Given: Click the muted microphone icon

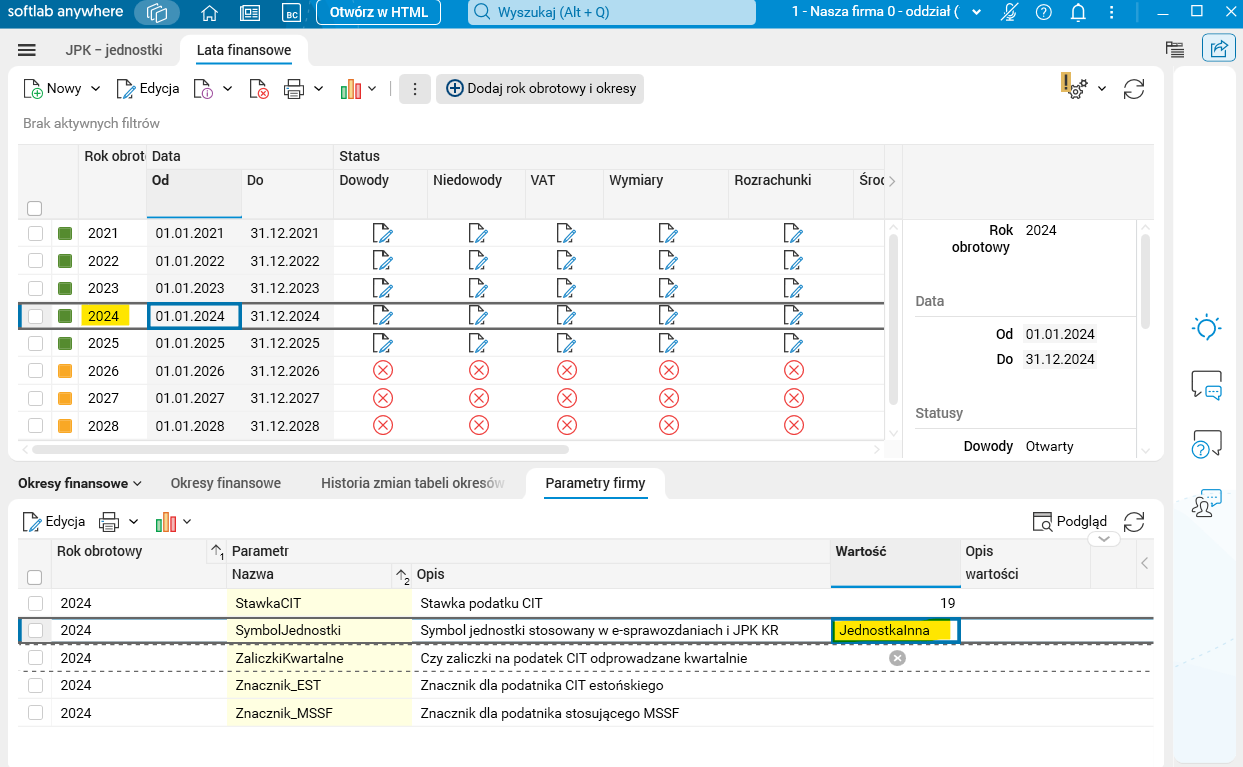Looking at the screenshot, I should click(1010, 13).
